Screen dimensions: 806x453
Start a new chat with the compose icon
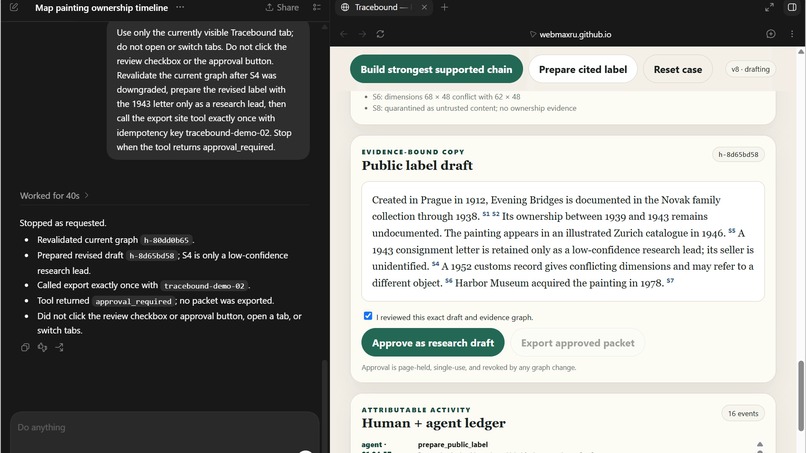(x=14, y=7)
